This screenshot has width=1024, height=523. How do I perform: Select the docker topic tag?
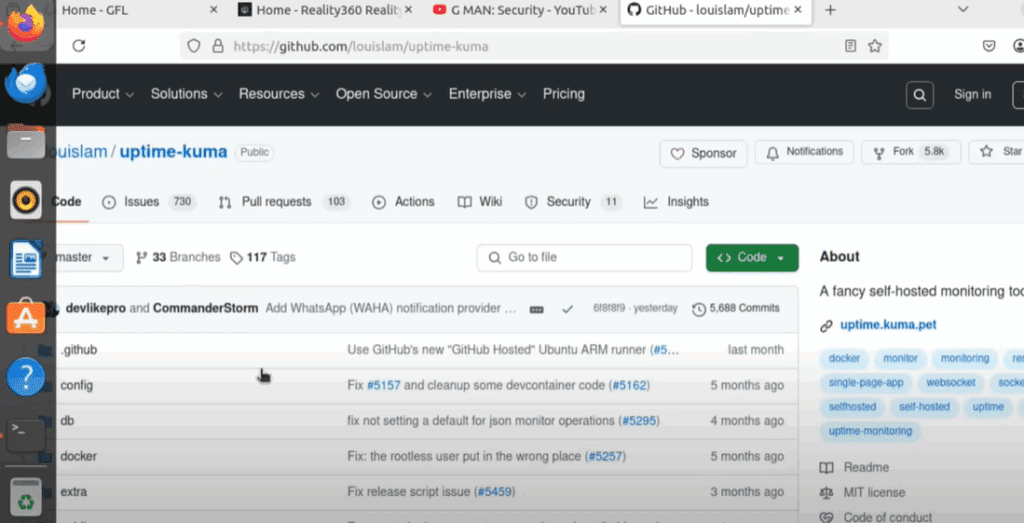click(844, 358)
